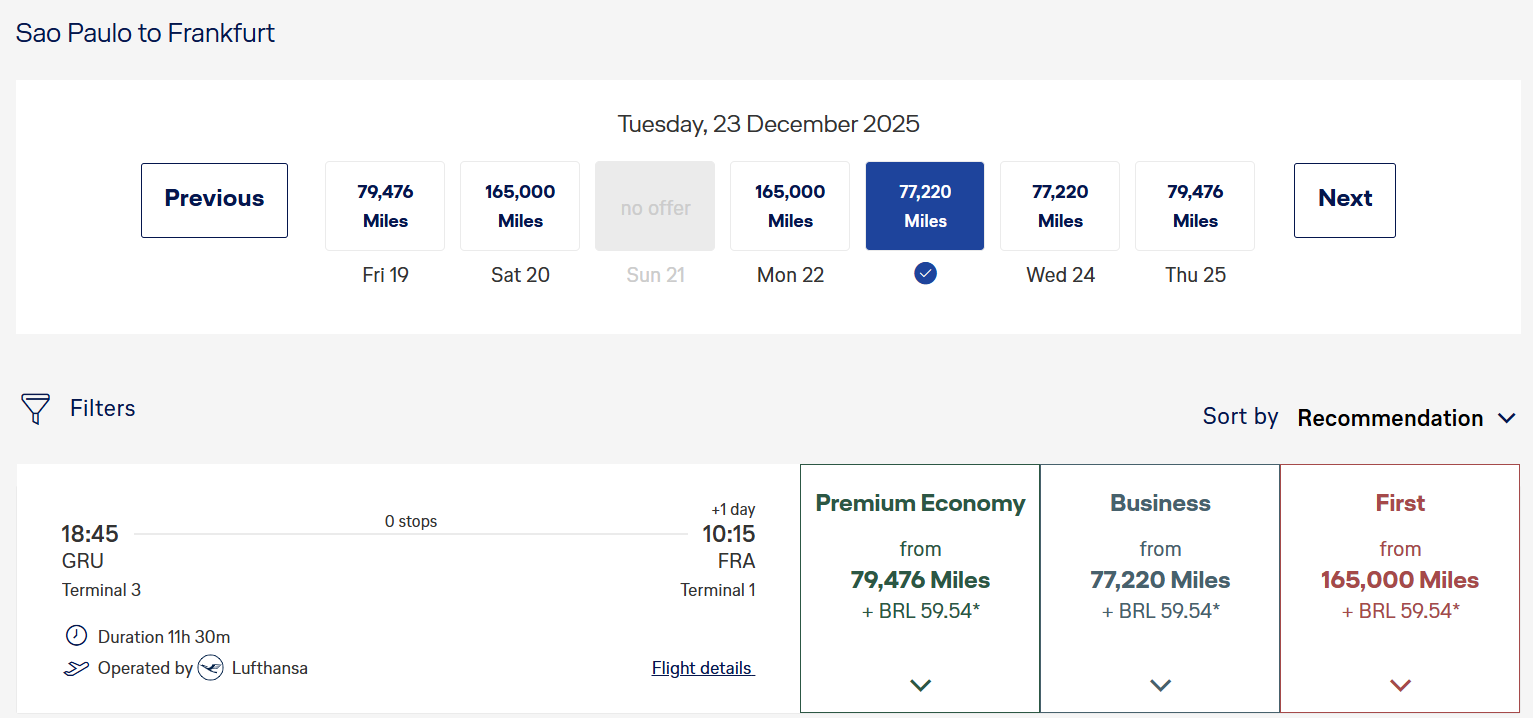The width and height of the screenshot is (1533, 718).
Task: Click the Filters funnel icon
Action: pos(36,408)
